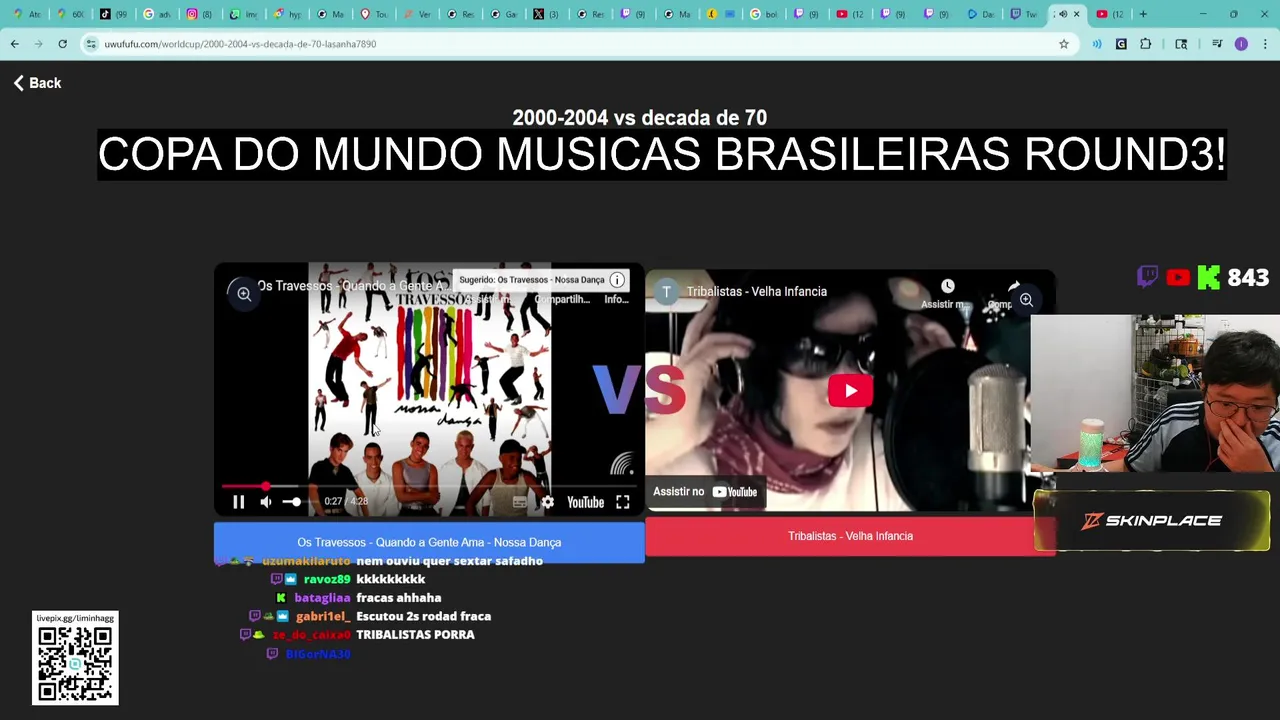Switch to the Google 'bol' tab
The height and width of the screenshot is (720, 1280).
763,14
